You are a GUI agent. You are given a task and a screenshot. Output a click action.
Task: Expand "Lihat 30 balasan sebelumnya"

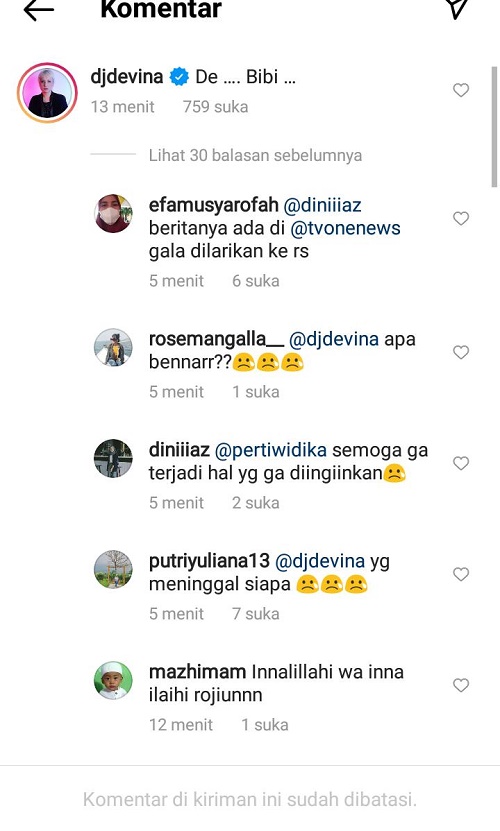click(x=255, y=155)
